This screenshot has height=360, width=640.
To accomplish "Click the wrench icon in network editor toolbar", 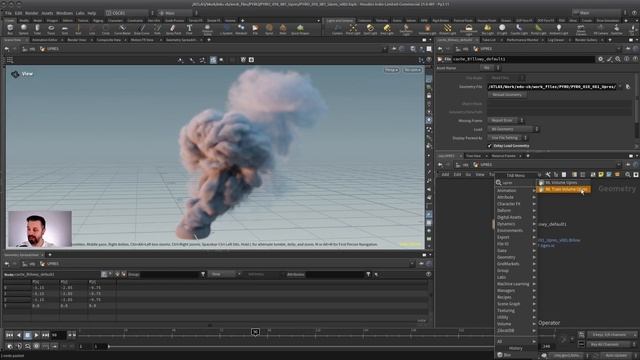I will coord(548,175).
